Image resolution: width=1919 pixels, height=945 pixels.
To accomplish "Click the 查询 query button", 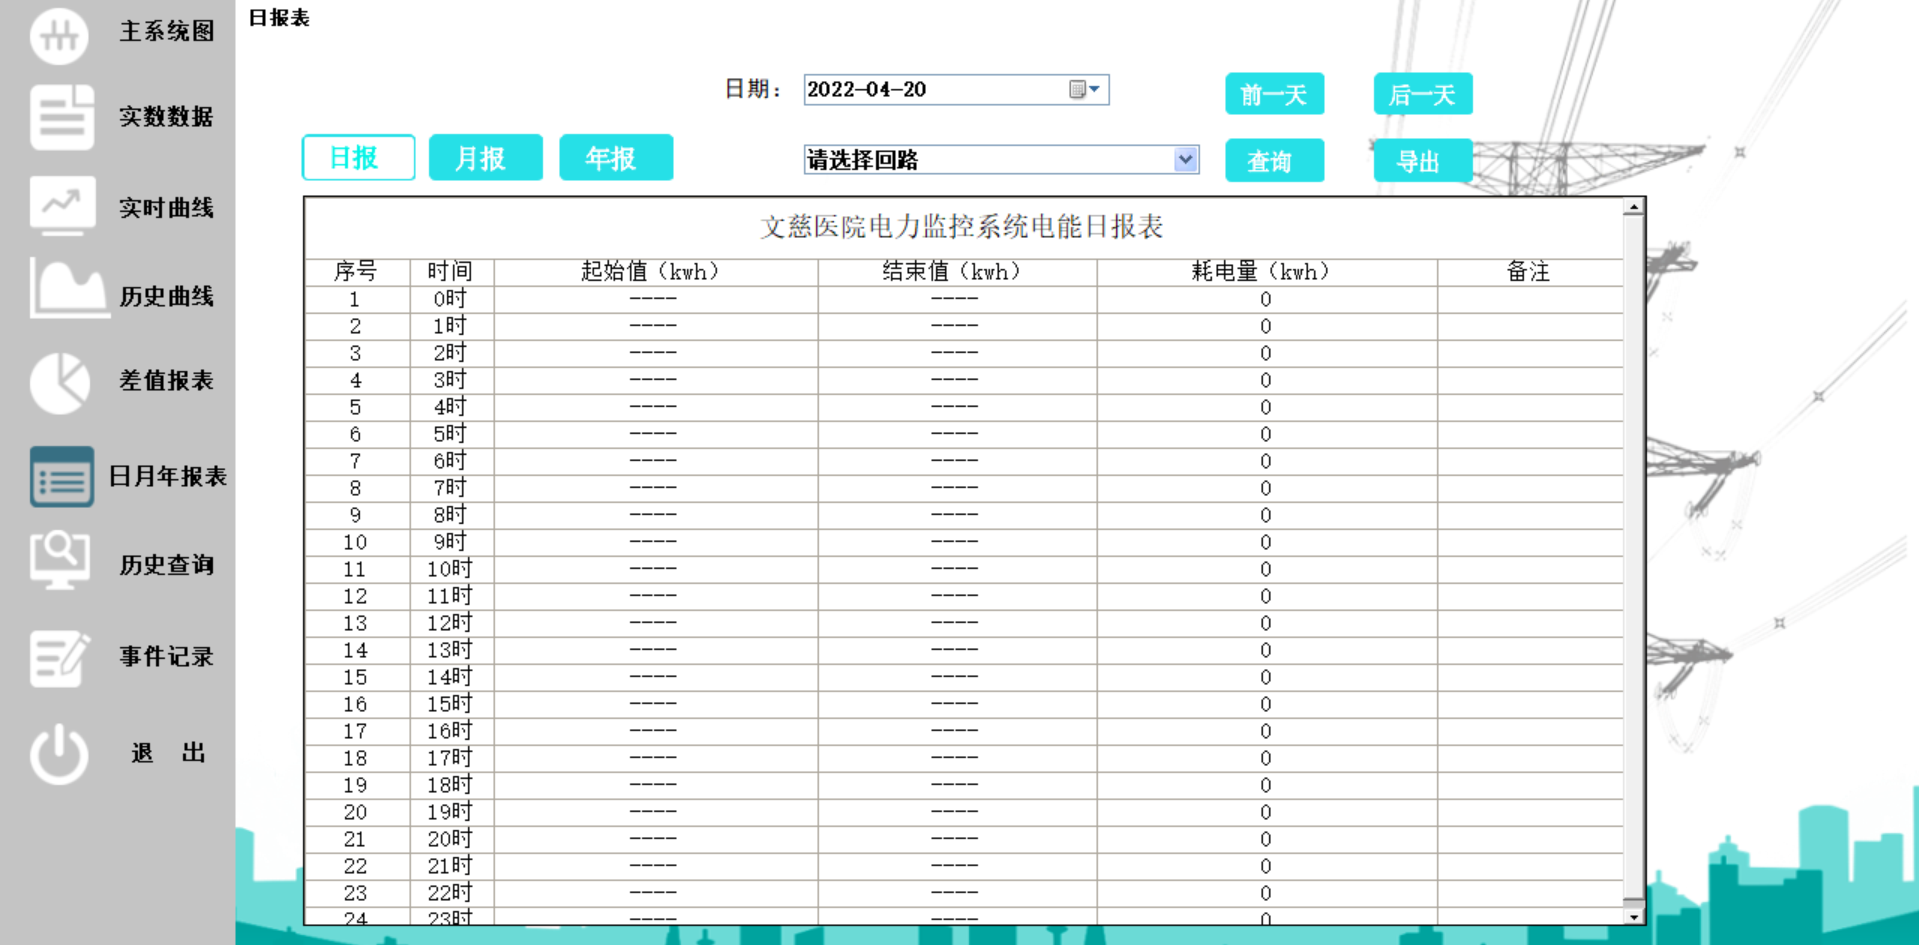I will [x=1274, y=160].
